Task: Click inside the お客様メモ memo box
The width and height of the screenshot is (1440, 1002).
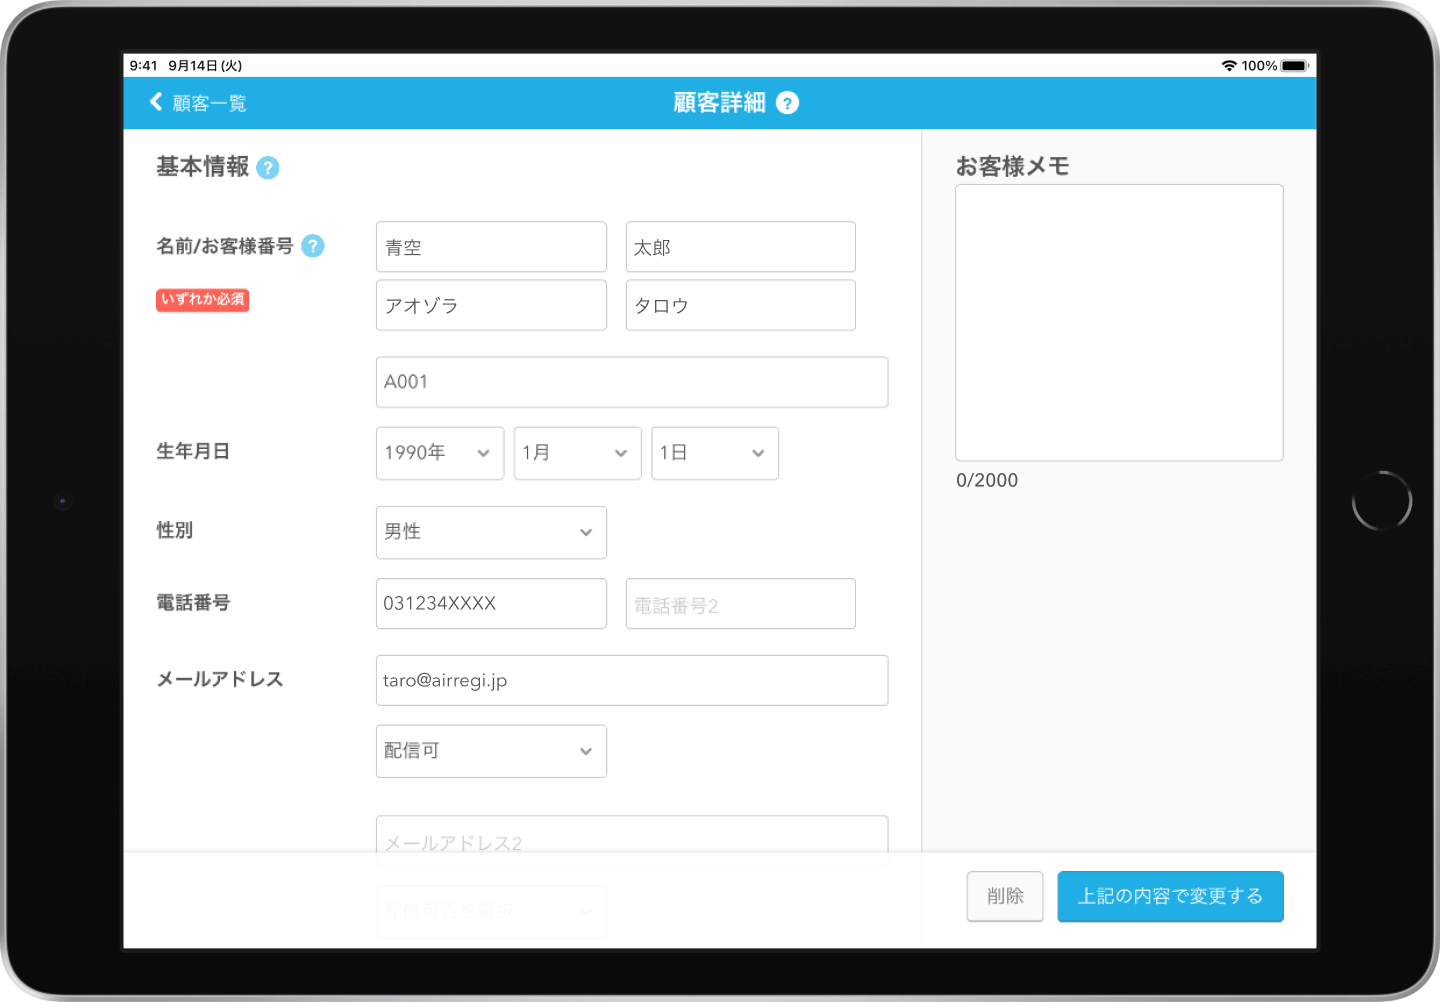Action: (x=1119, y=322)
